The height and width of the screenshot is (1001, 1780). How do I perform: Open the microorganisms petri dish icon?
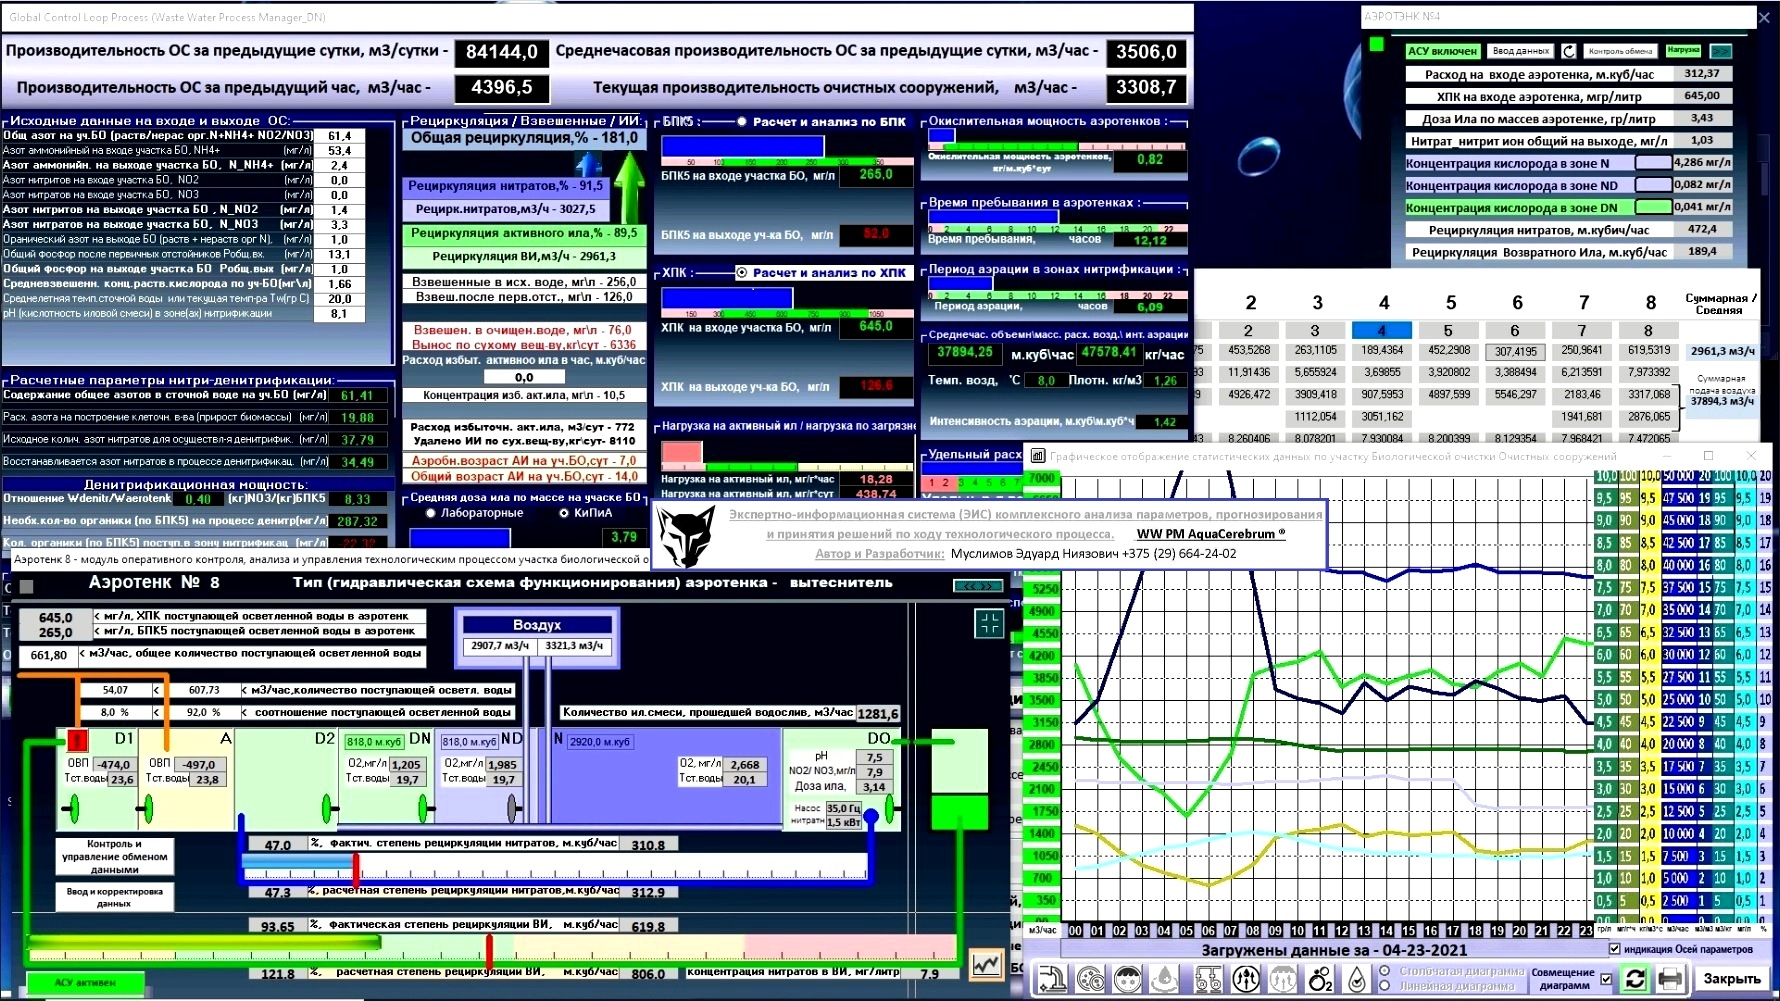[1090, 979]
